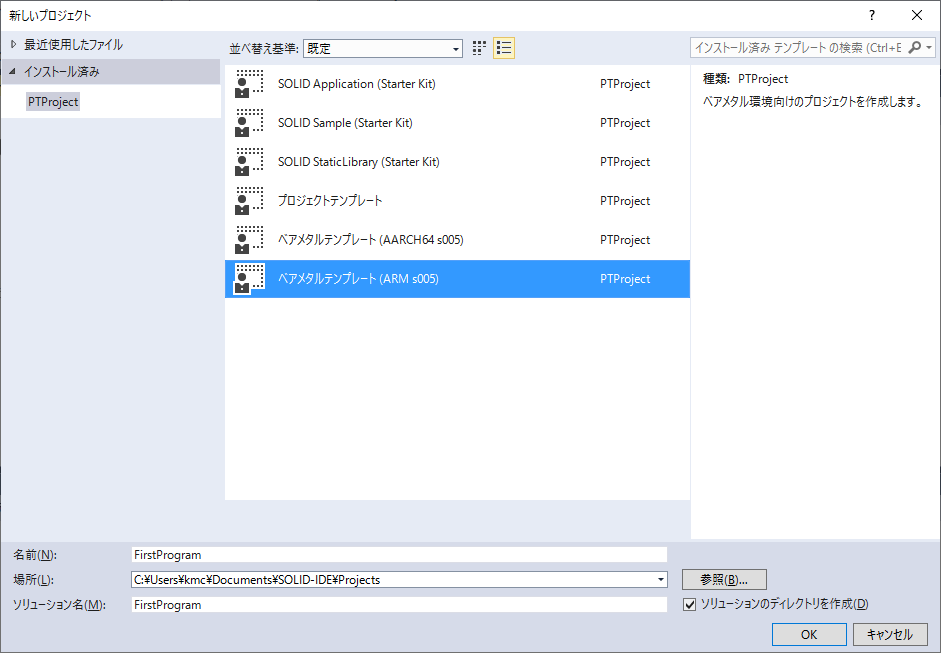Toggle ソリューションのディレクトリを作成 checkbox
The image size is (941, 653).
[x=689, y=604]
